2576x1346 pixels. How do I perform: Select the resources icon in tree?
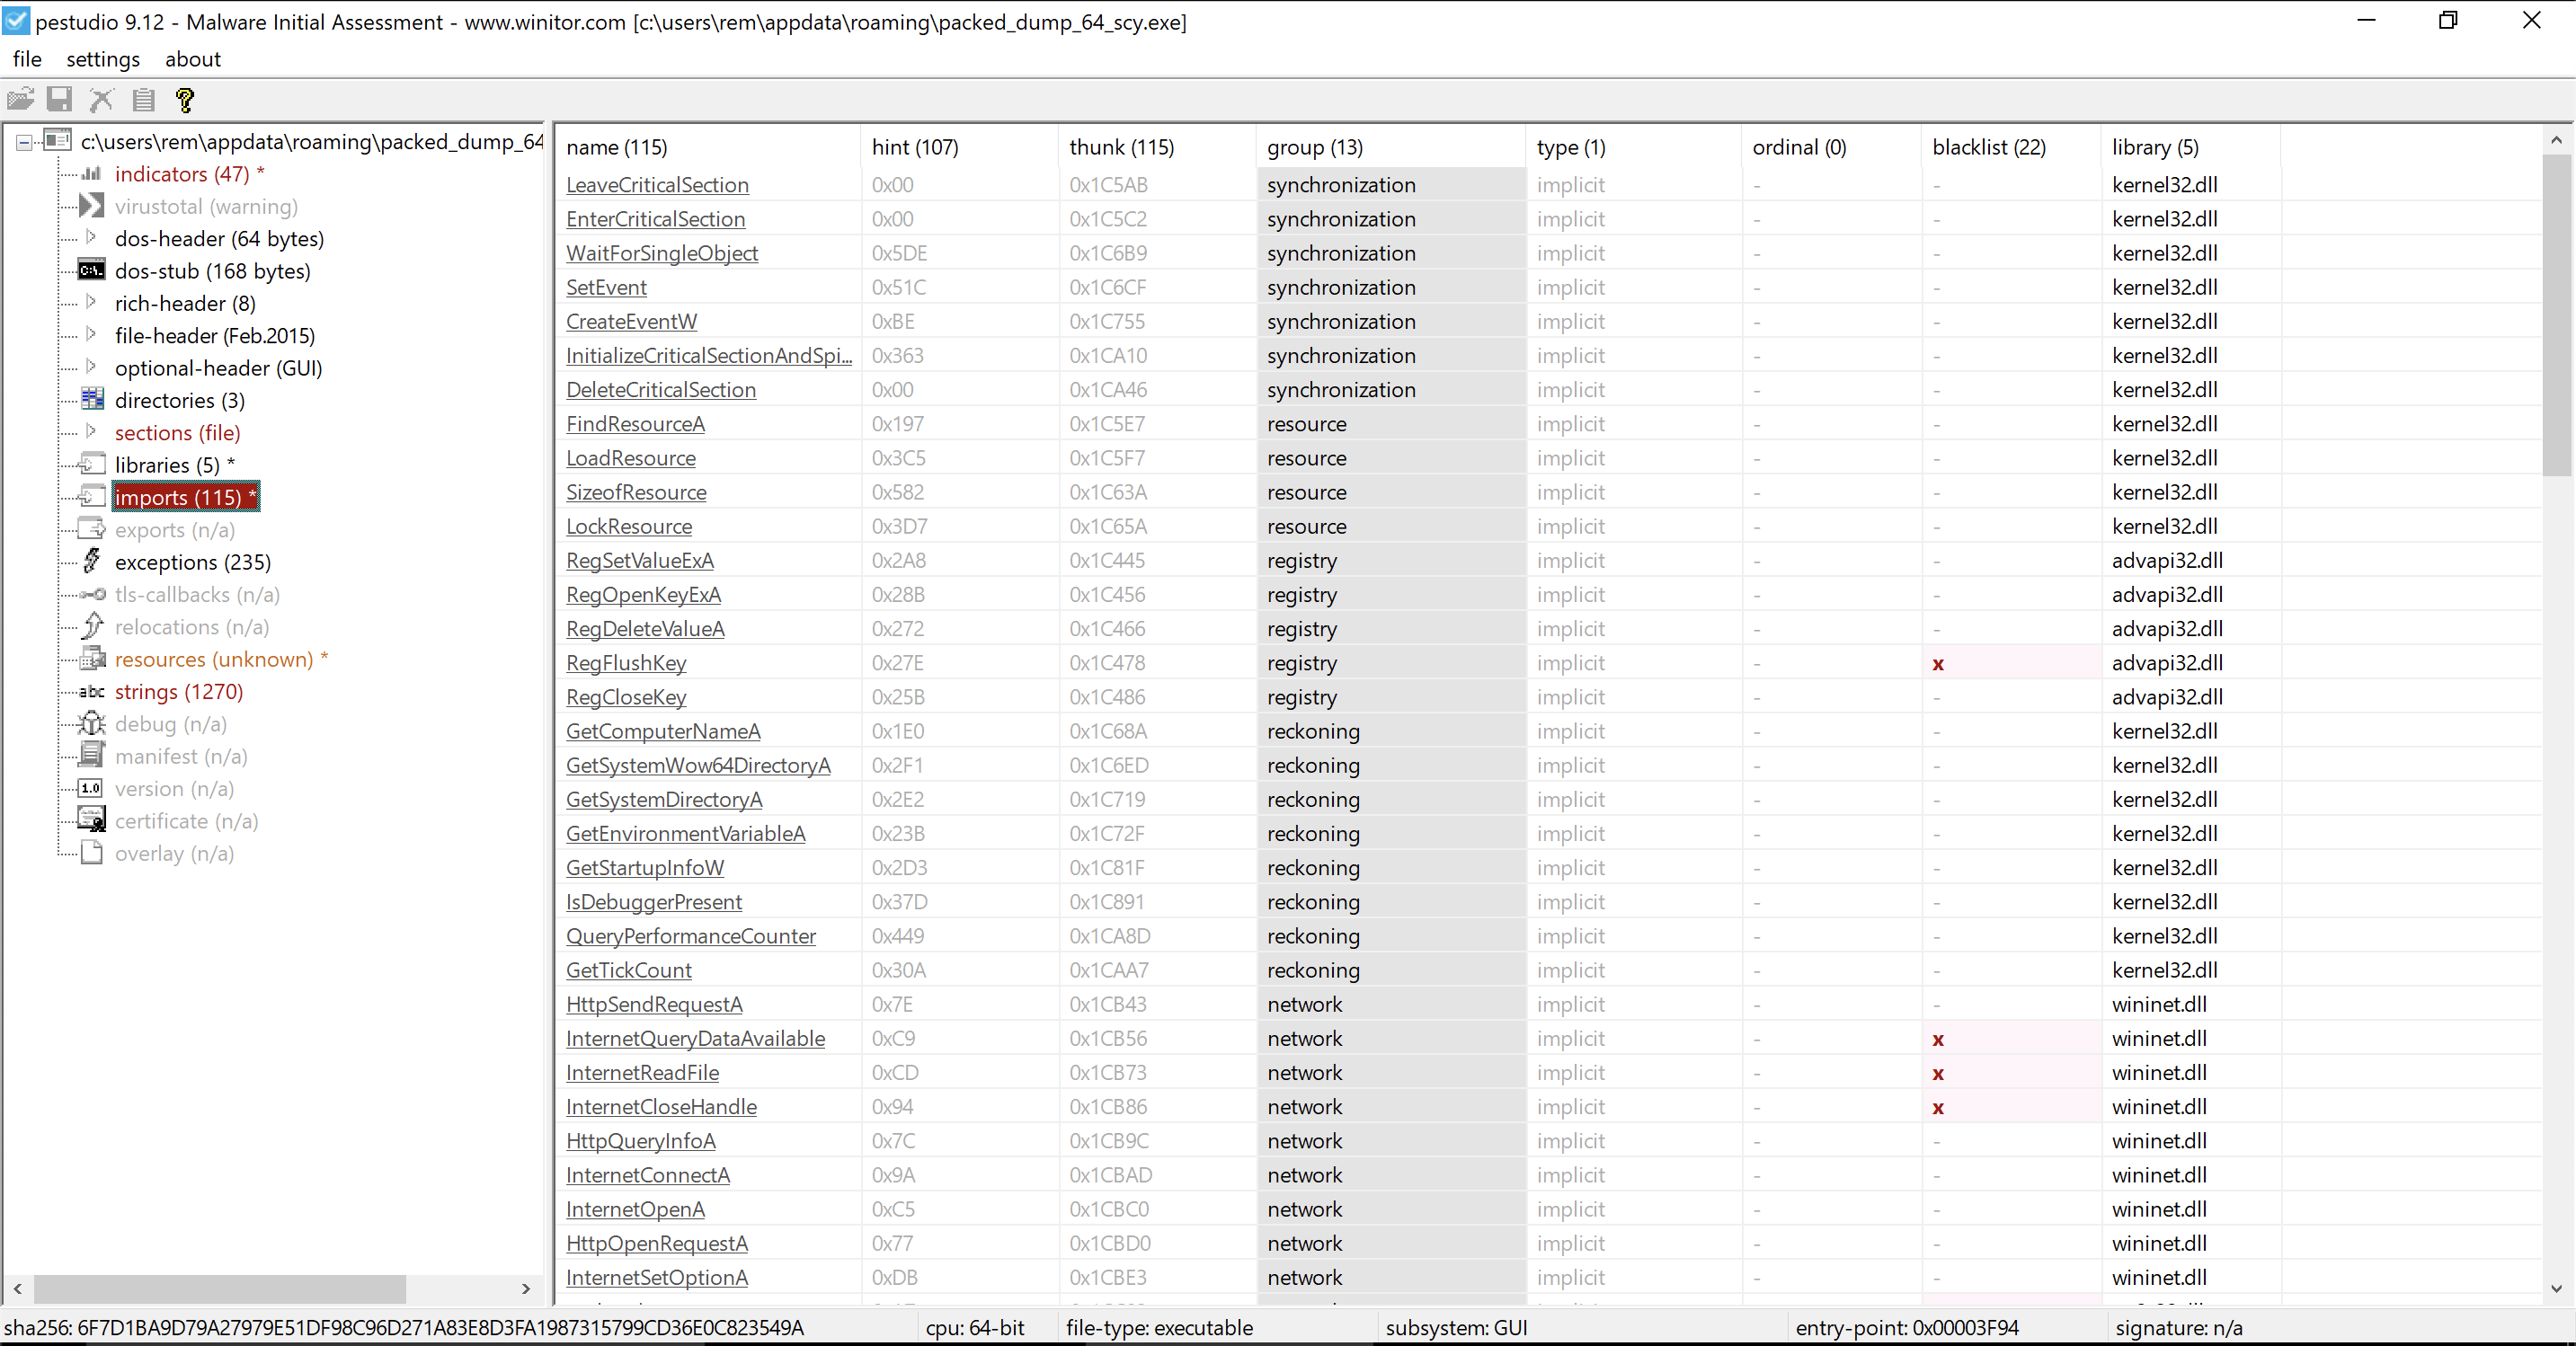[92, 658]
